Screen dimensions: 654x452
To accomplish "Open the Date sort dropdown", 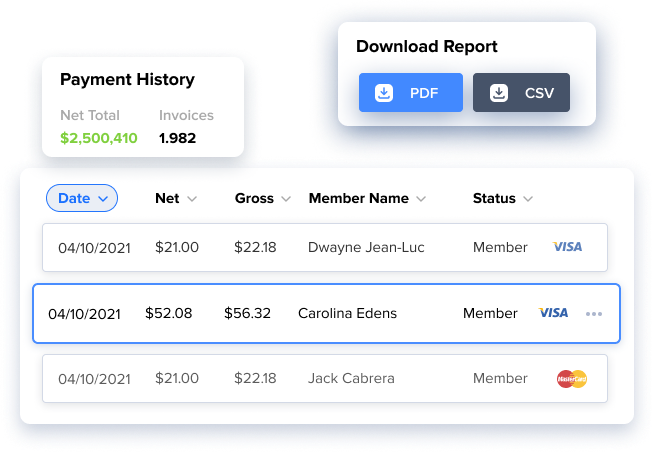I will point(82,198).
